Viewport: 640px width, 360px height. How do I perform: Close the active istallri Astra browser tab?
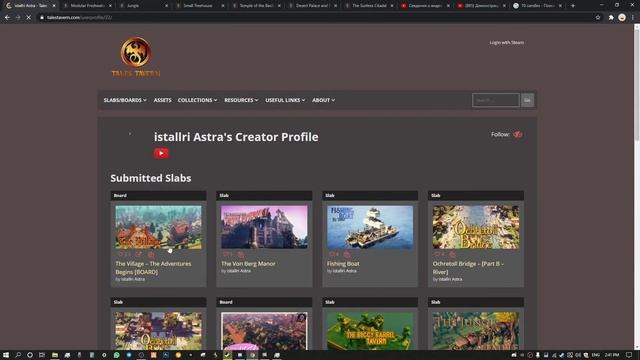(53, 6)
